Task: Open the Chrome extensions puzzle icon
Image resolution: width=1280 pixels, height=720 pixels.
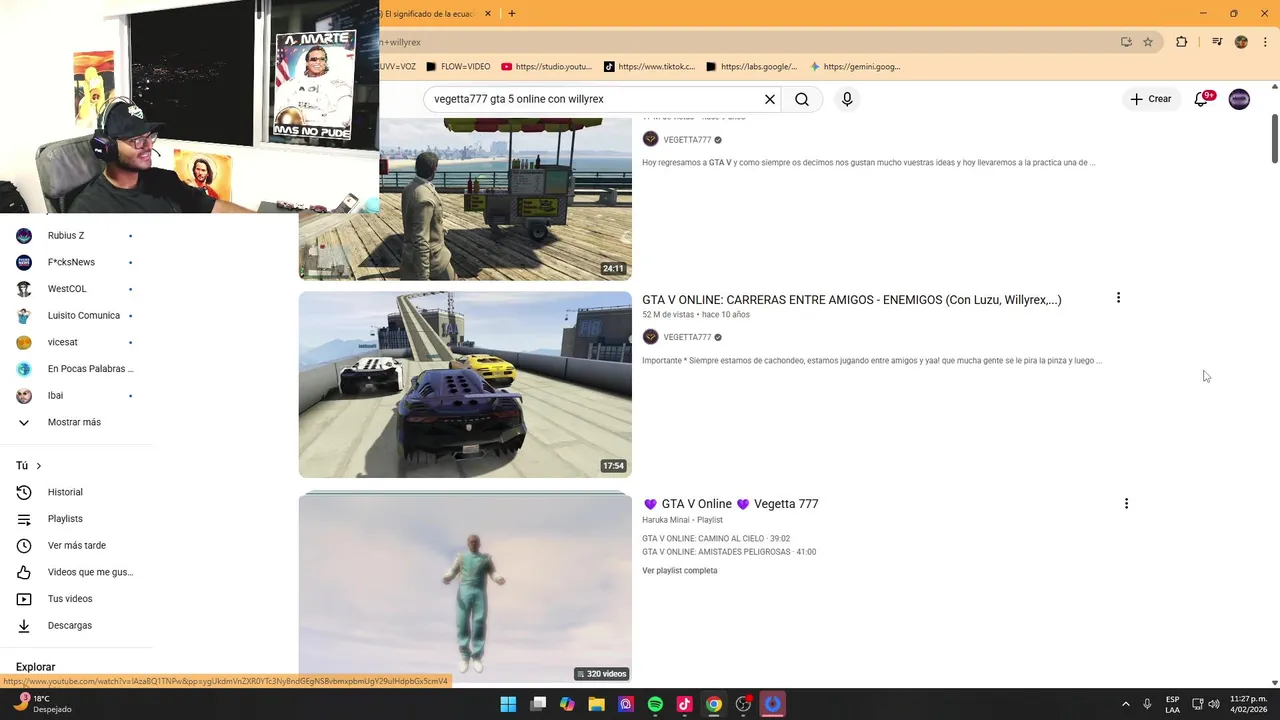Action: tap(1182, 42)
